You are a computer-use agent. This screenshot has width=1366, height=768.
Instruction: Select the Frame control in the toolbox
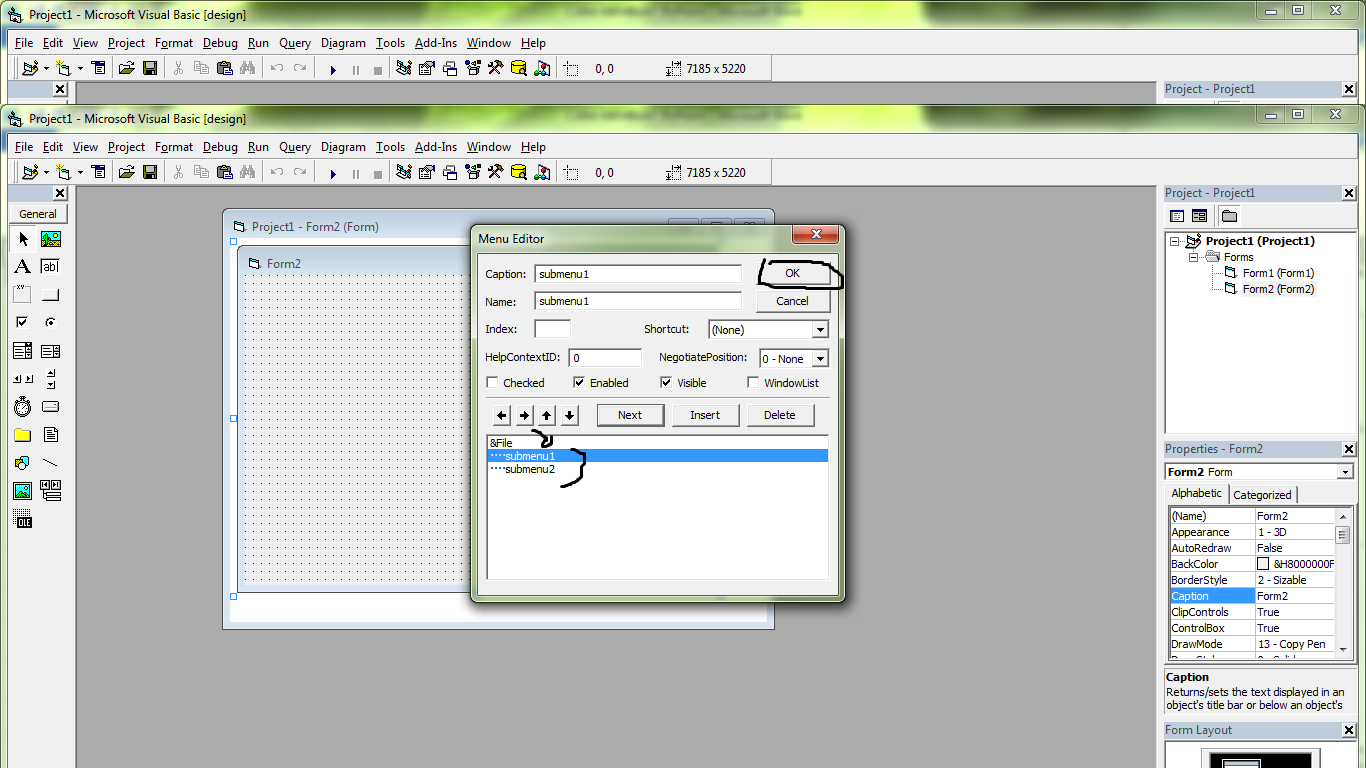tap(23, 295)
